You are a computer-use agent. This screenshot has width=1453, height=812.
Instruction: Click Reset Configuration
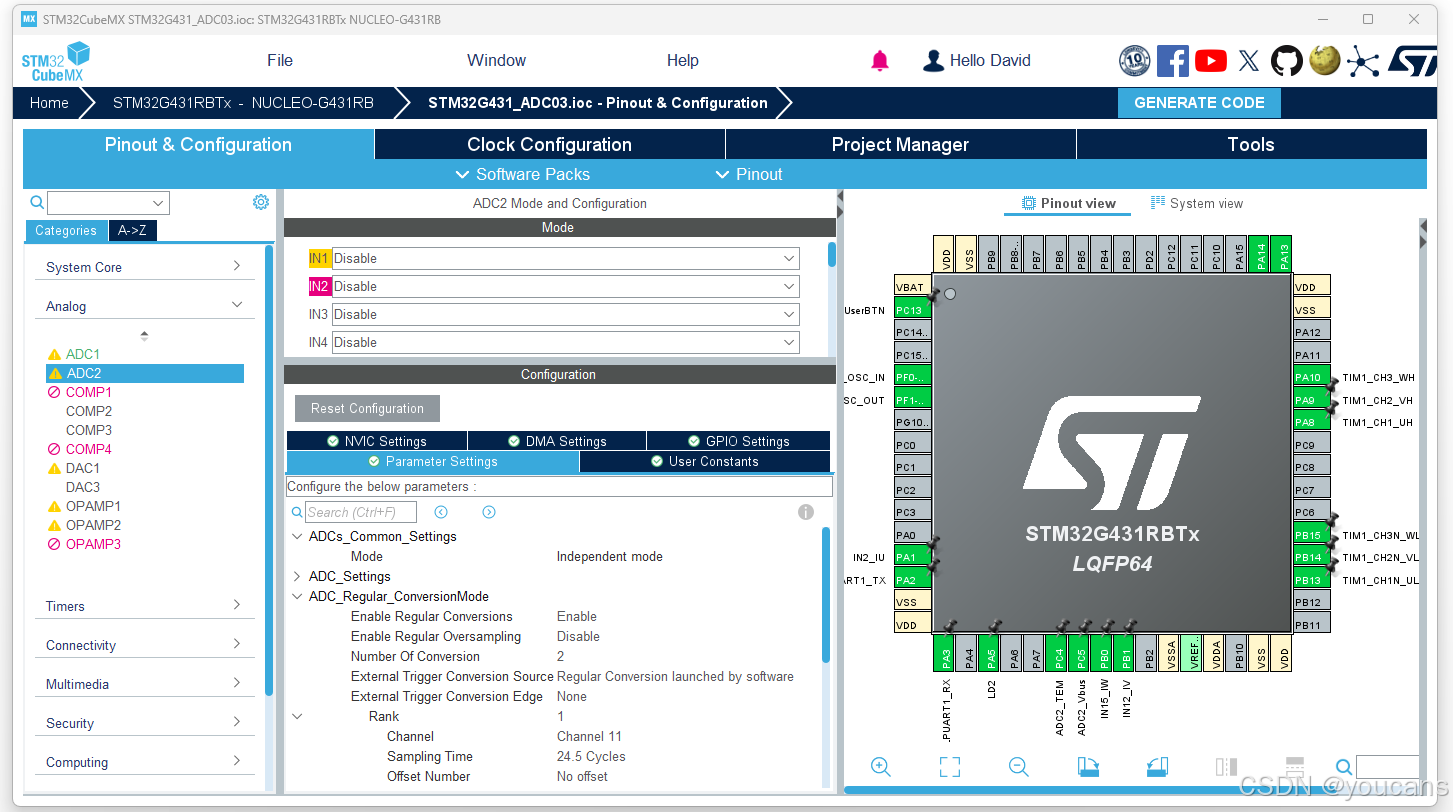coord(367,408)
